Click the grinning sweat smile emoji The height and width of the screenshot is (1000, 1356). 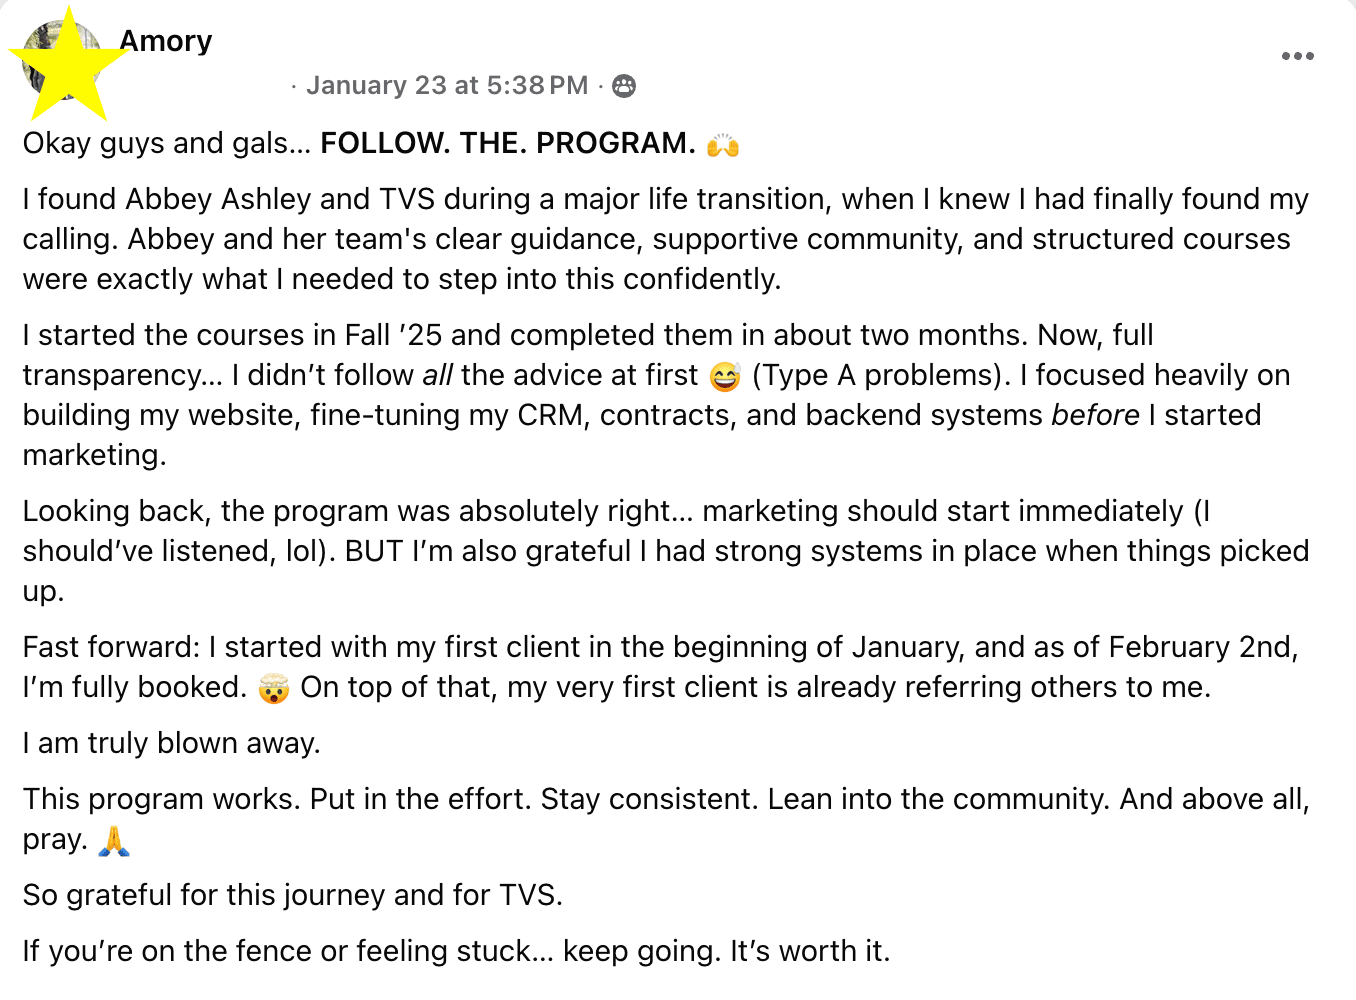724,377
